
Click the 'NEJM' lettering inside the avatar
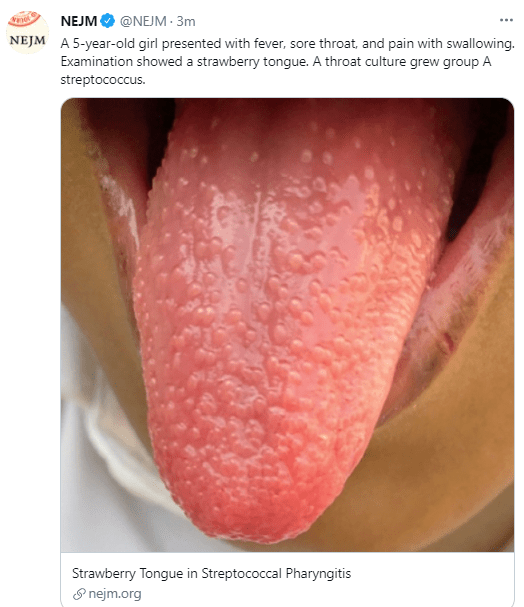[28, 40]
